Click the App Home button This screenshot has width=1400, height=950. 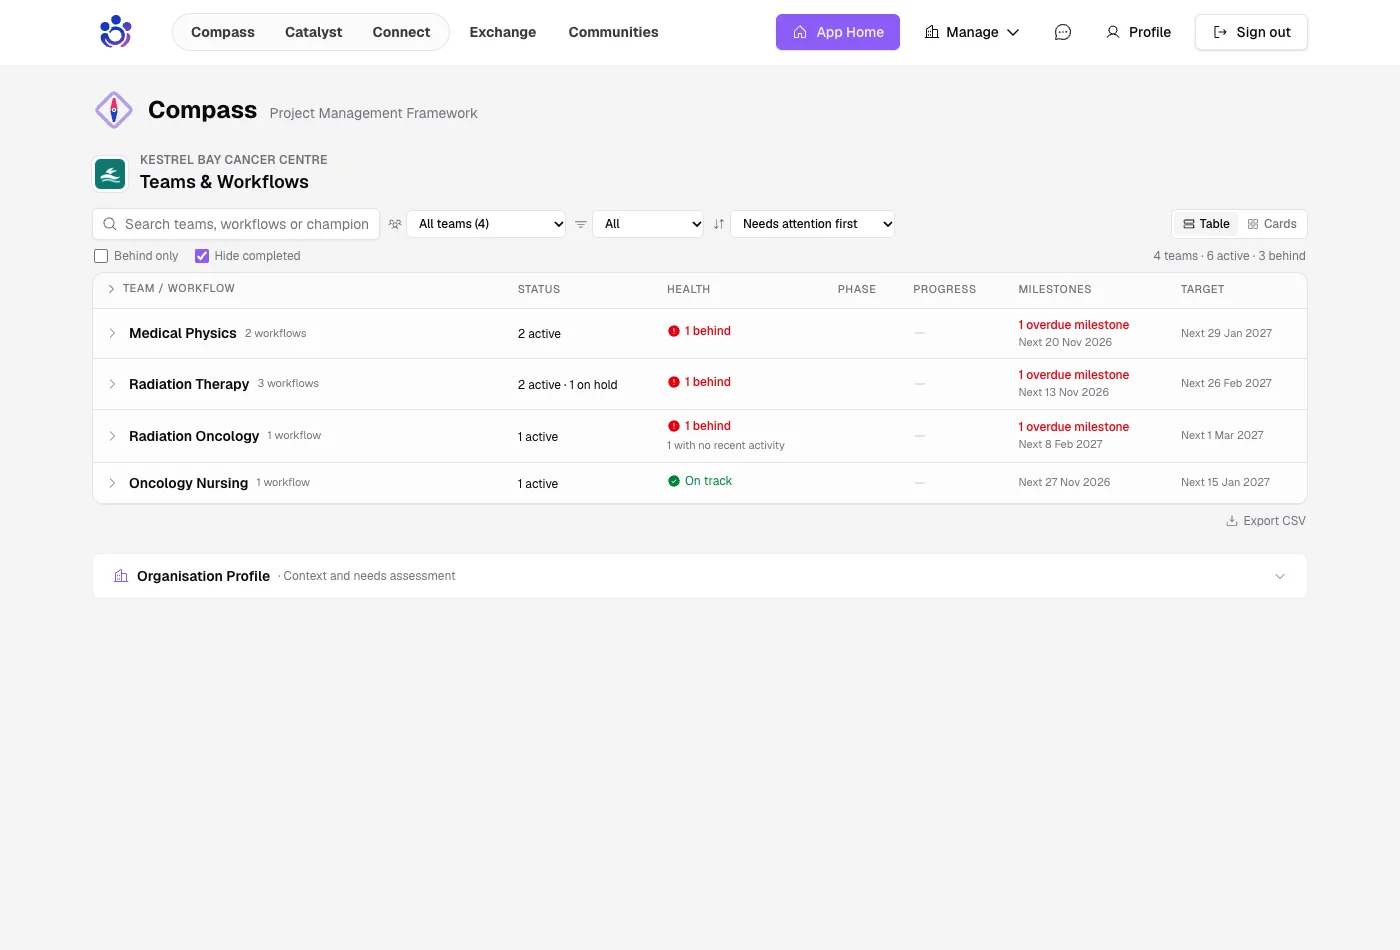838,32
